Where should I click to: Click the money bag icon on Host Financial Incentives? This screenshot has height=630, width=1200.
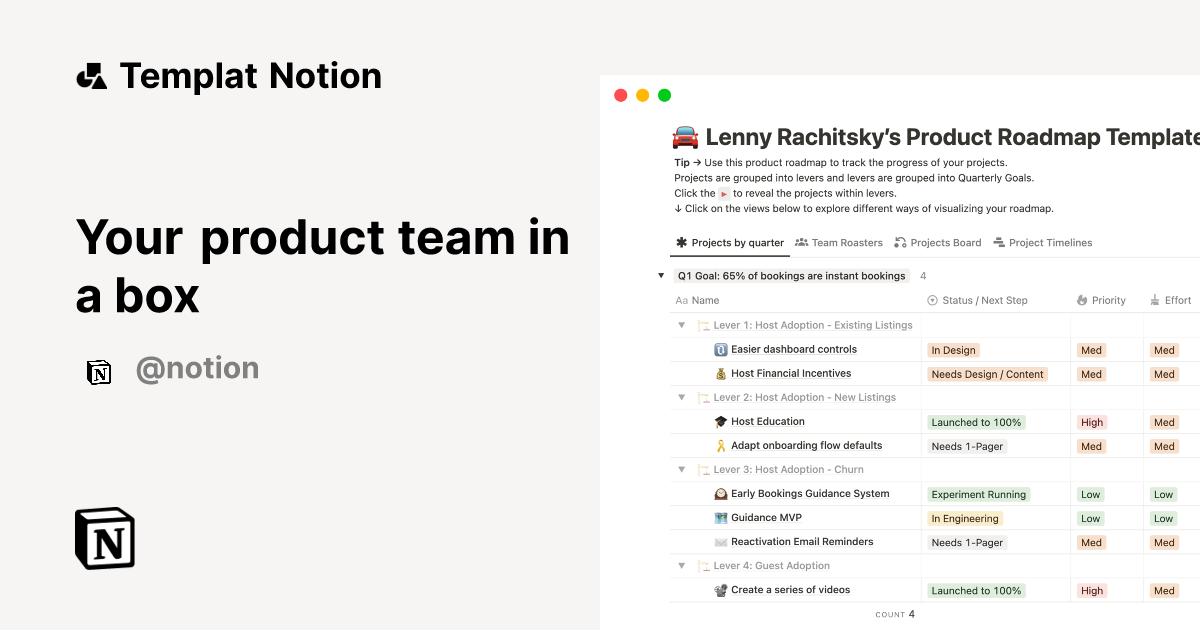pos(719,373)
